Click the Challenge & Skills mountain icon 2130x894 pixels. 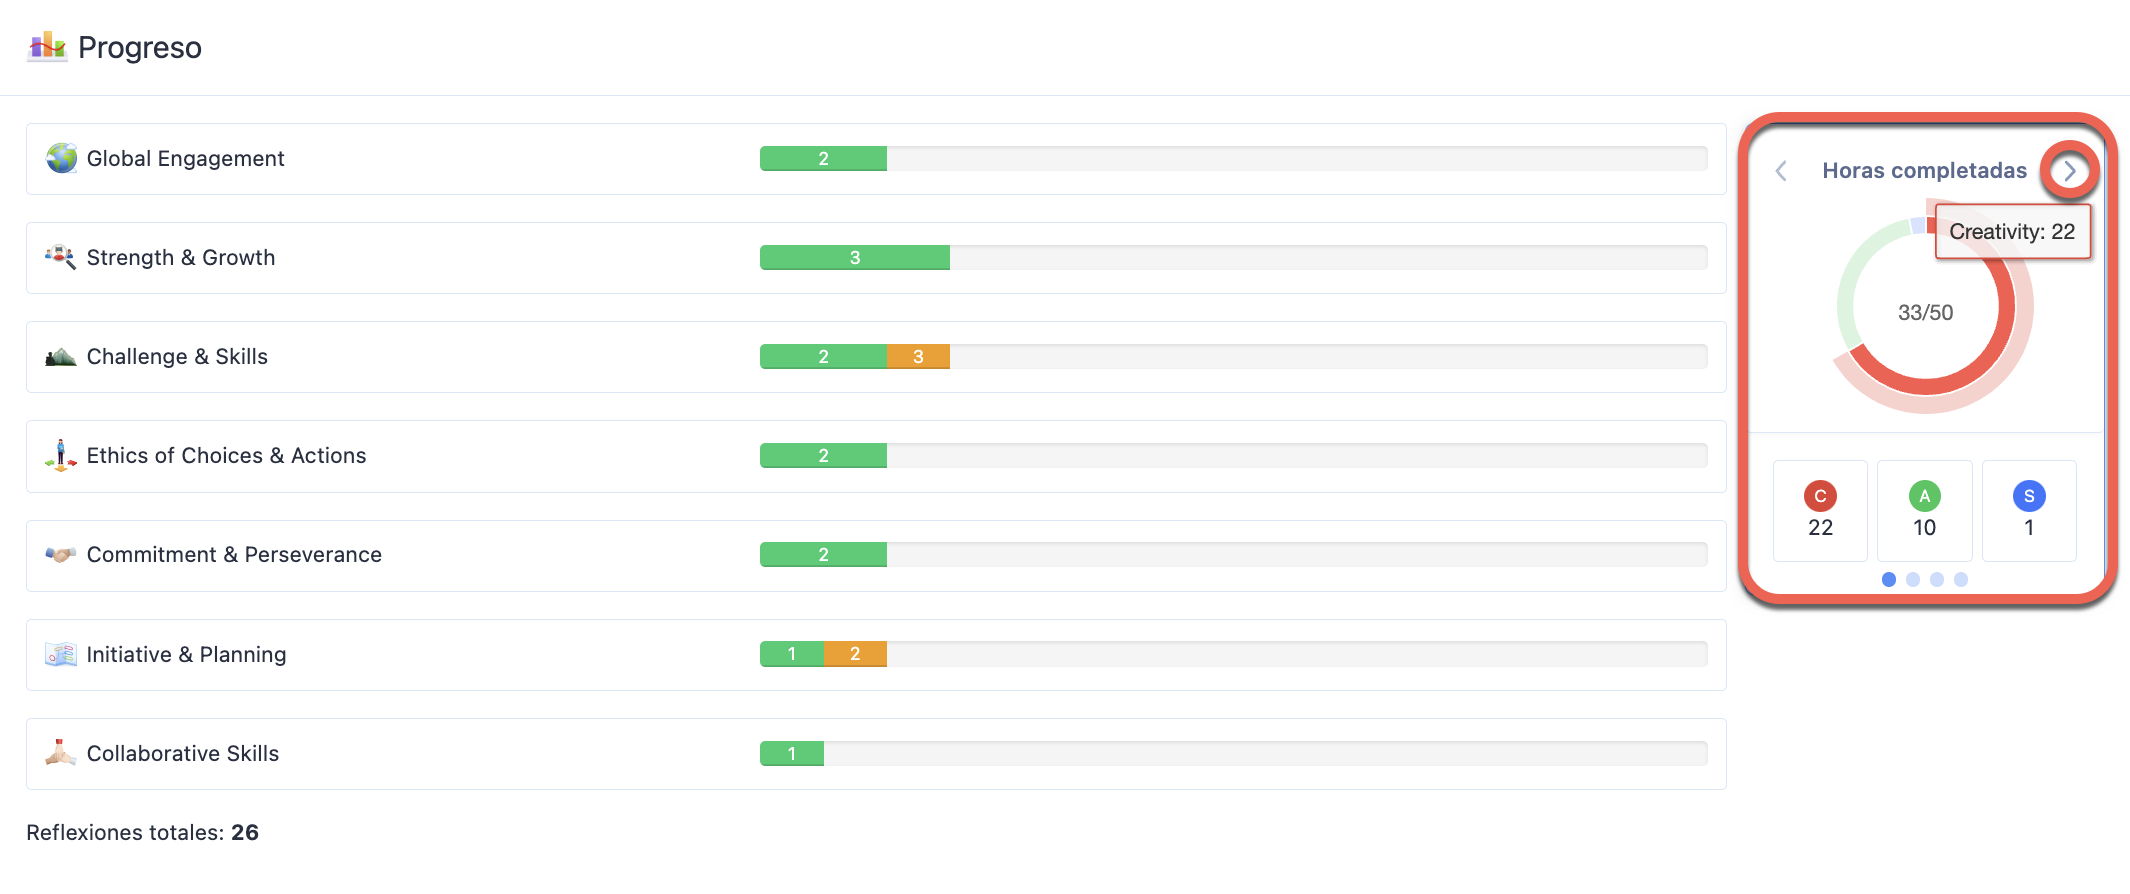pyautogui.click(x=60, y=357)
